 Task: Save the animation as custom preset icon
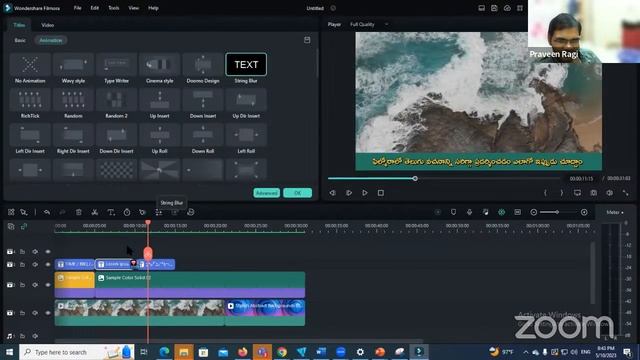[307, 40]
